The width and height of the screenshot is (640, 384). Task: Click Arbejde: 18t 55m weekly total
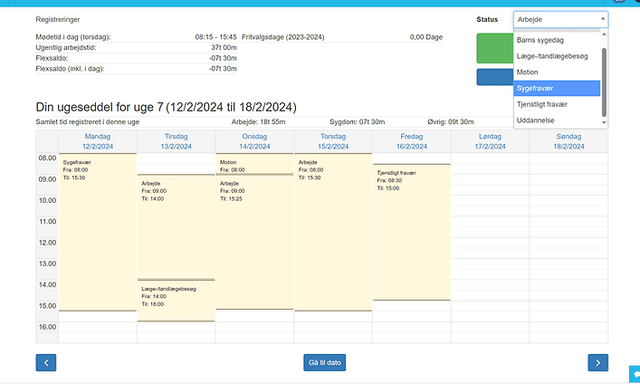tap(258, 122)
